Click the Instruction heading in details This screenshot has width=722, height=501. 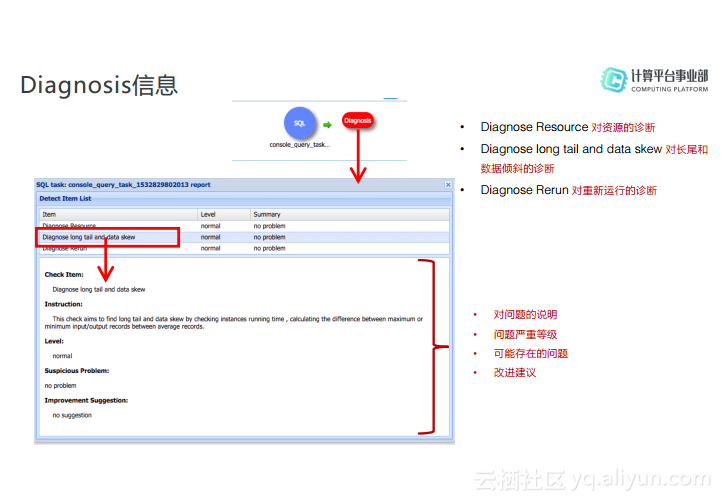pos(64,304)
